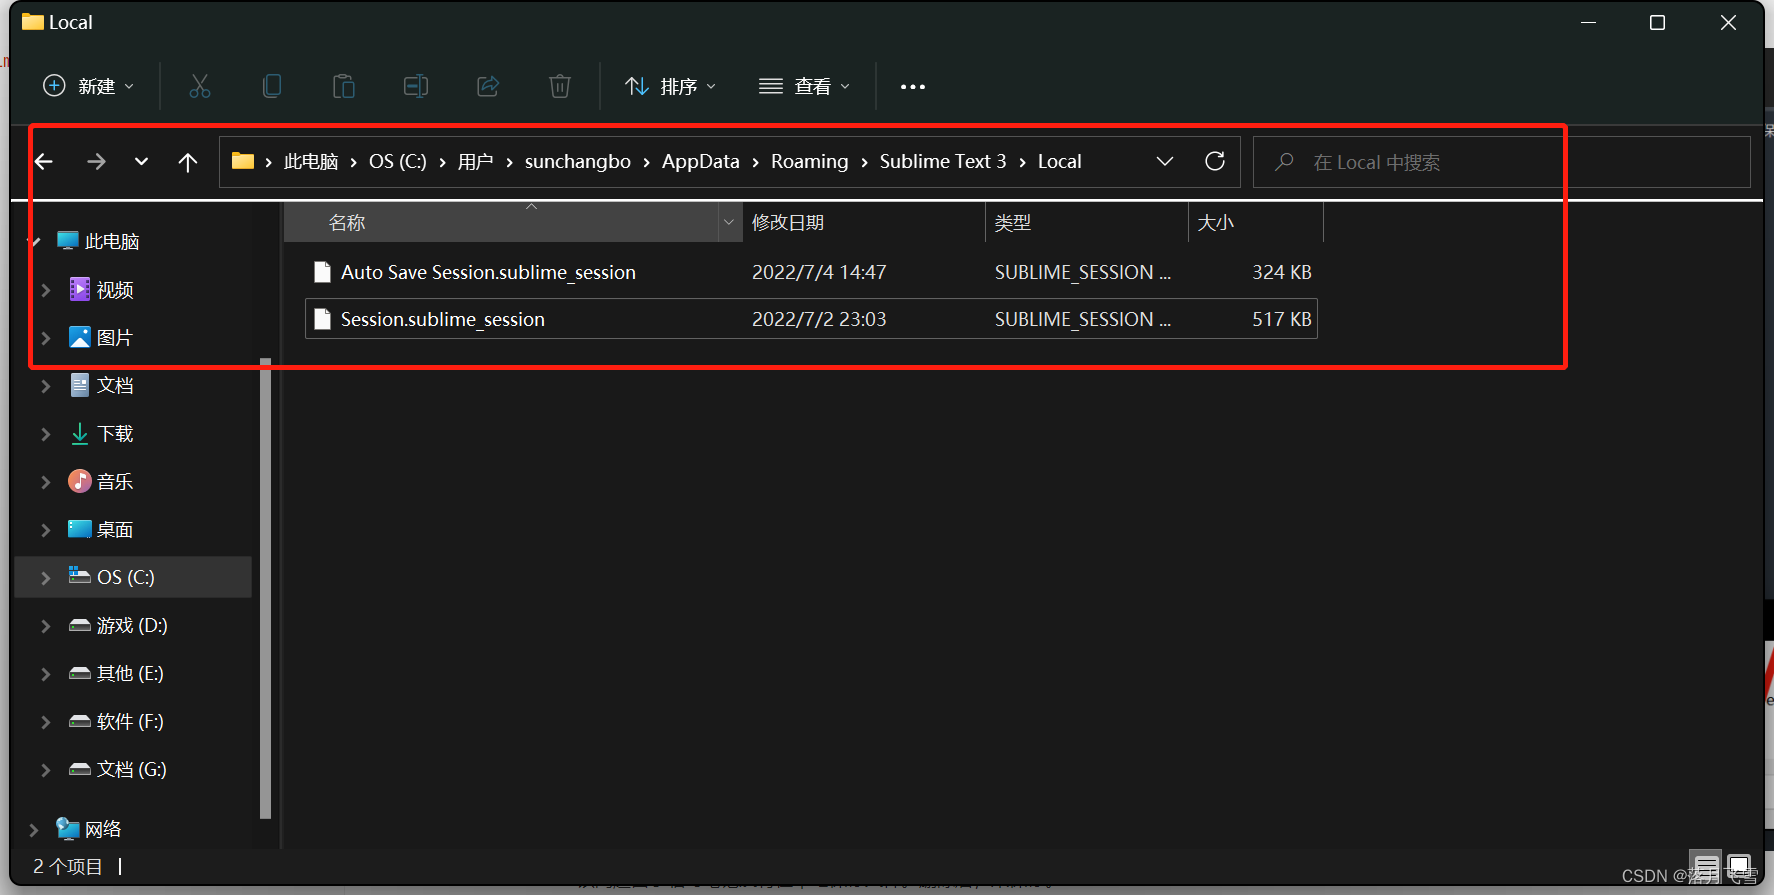
Task: Click the search box 在 Local 中搜索
Action: 1502,162
